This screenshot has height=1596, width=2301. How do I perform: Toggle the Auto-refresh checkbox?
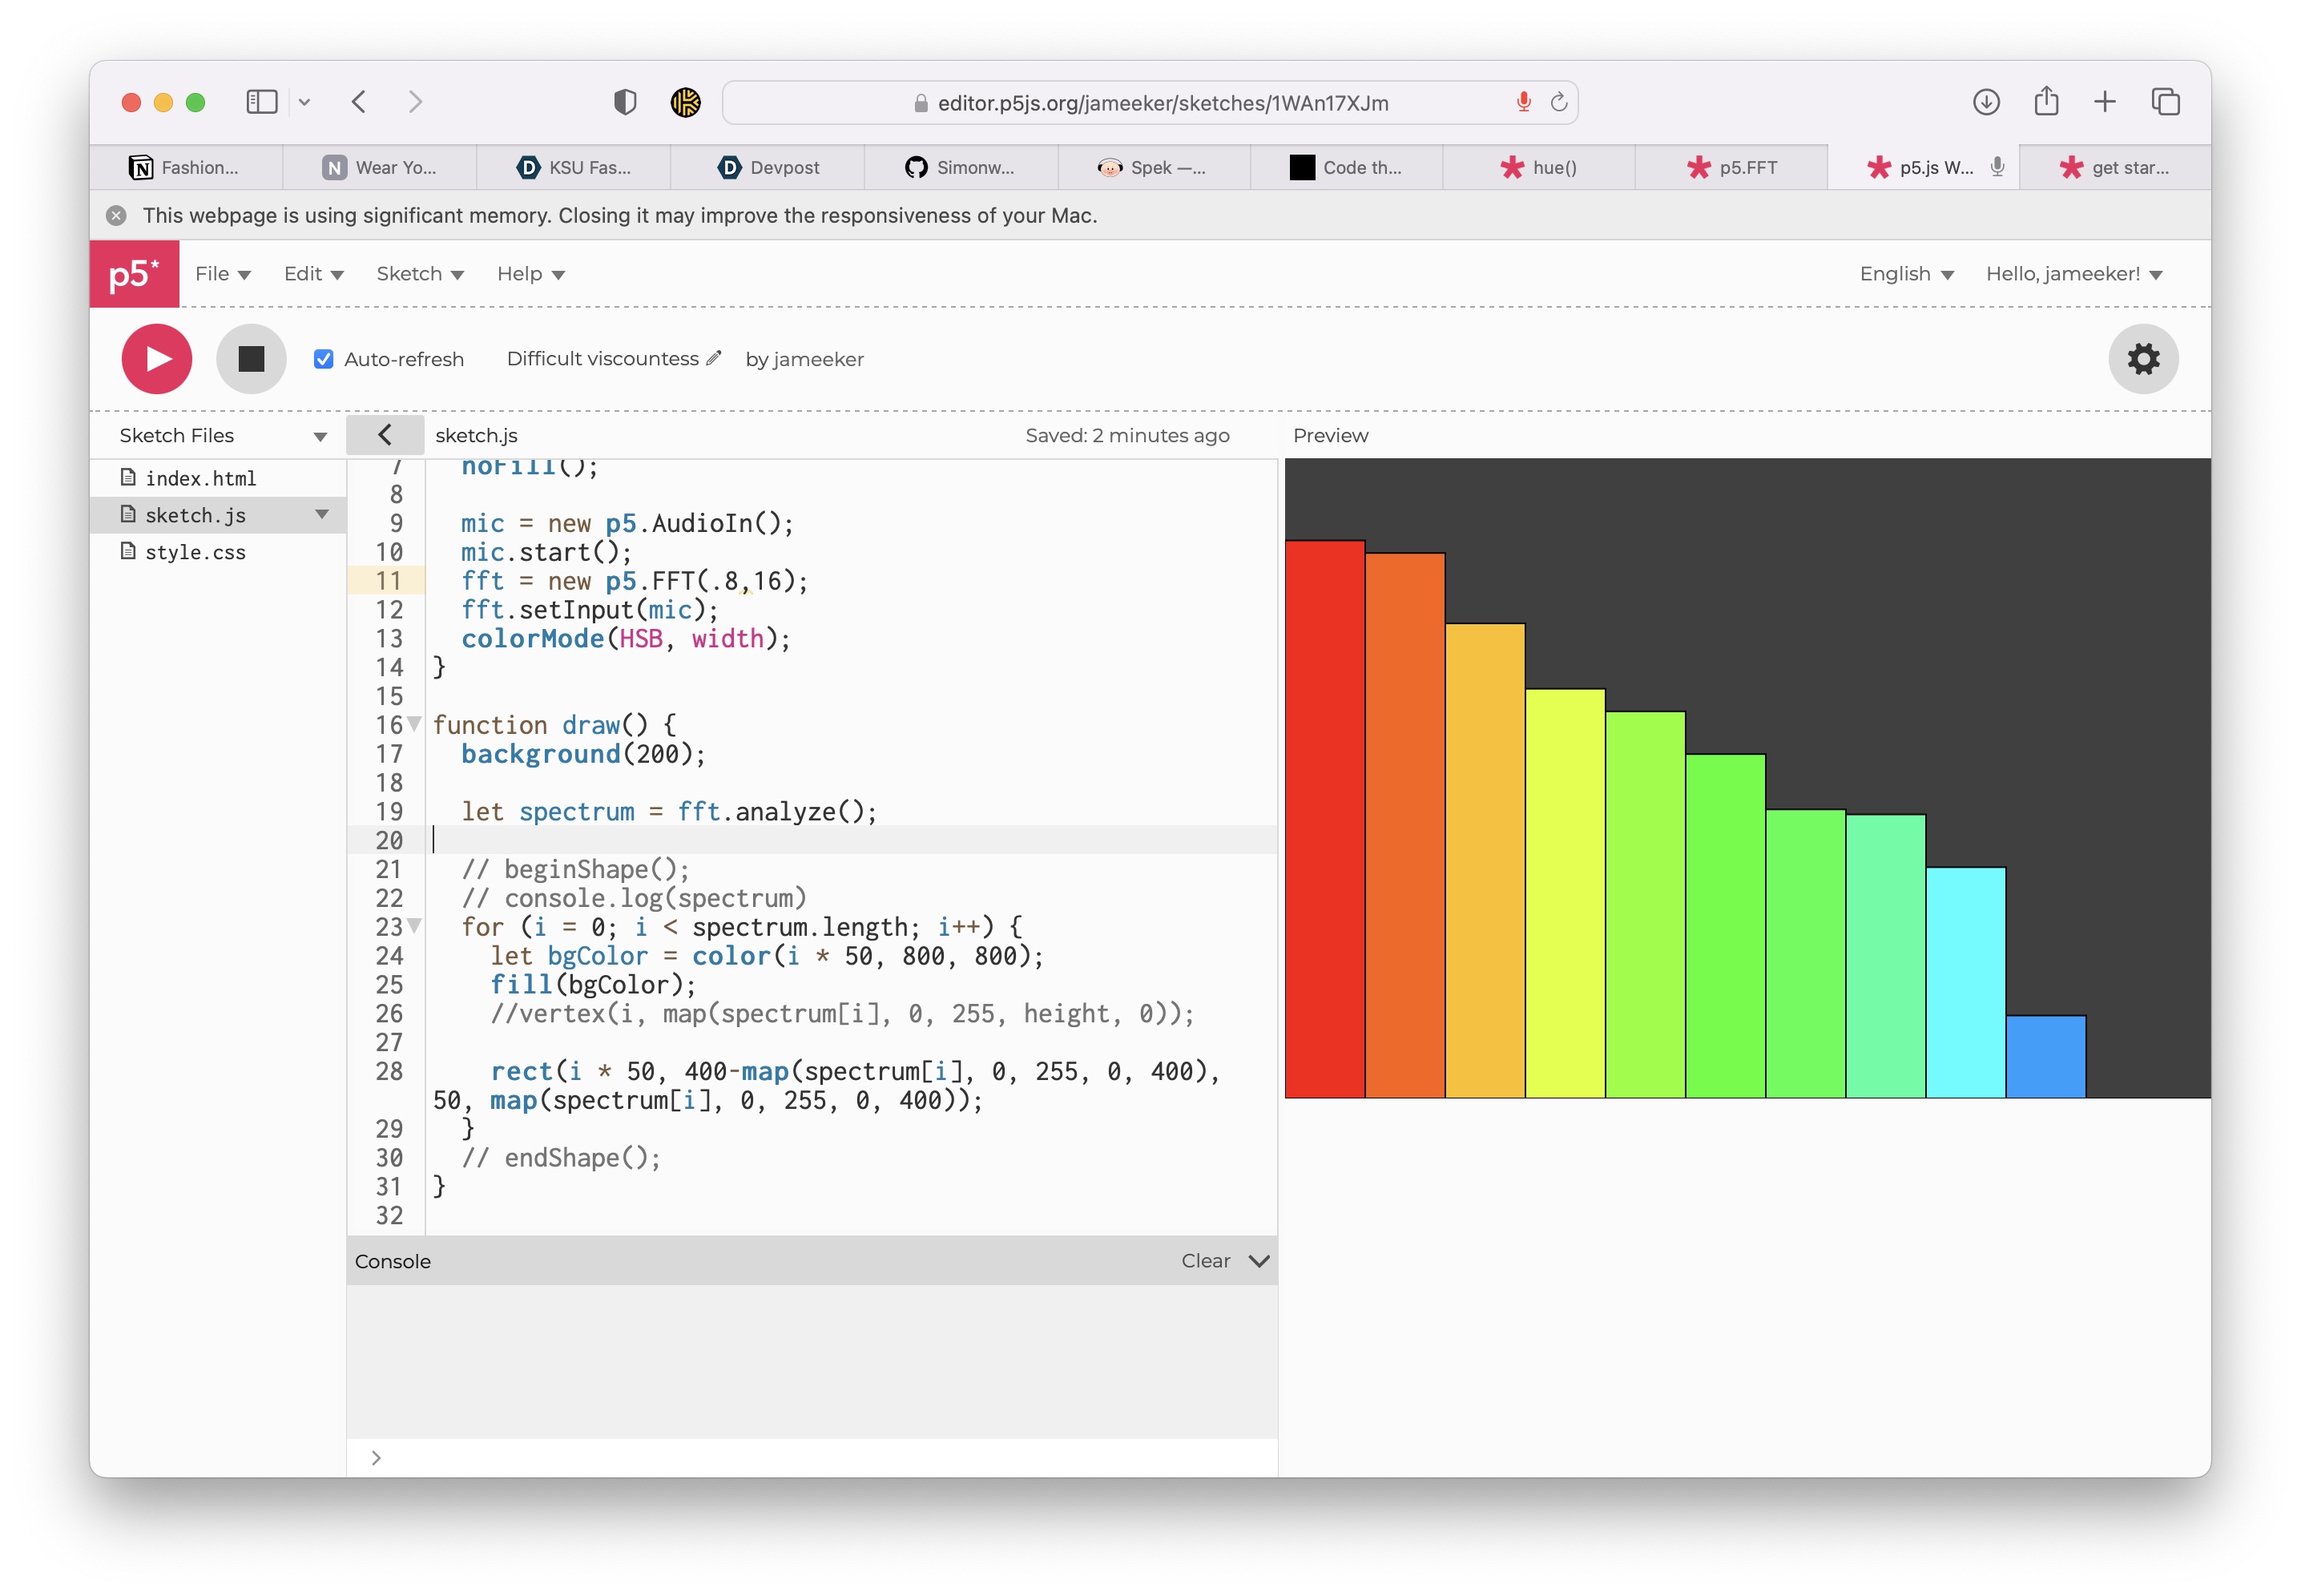pos(323,359)
